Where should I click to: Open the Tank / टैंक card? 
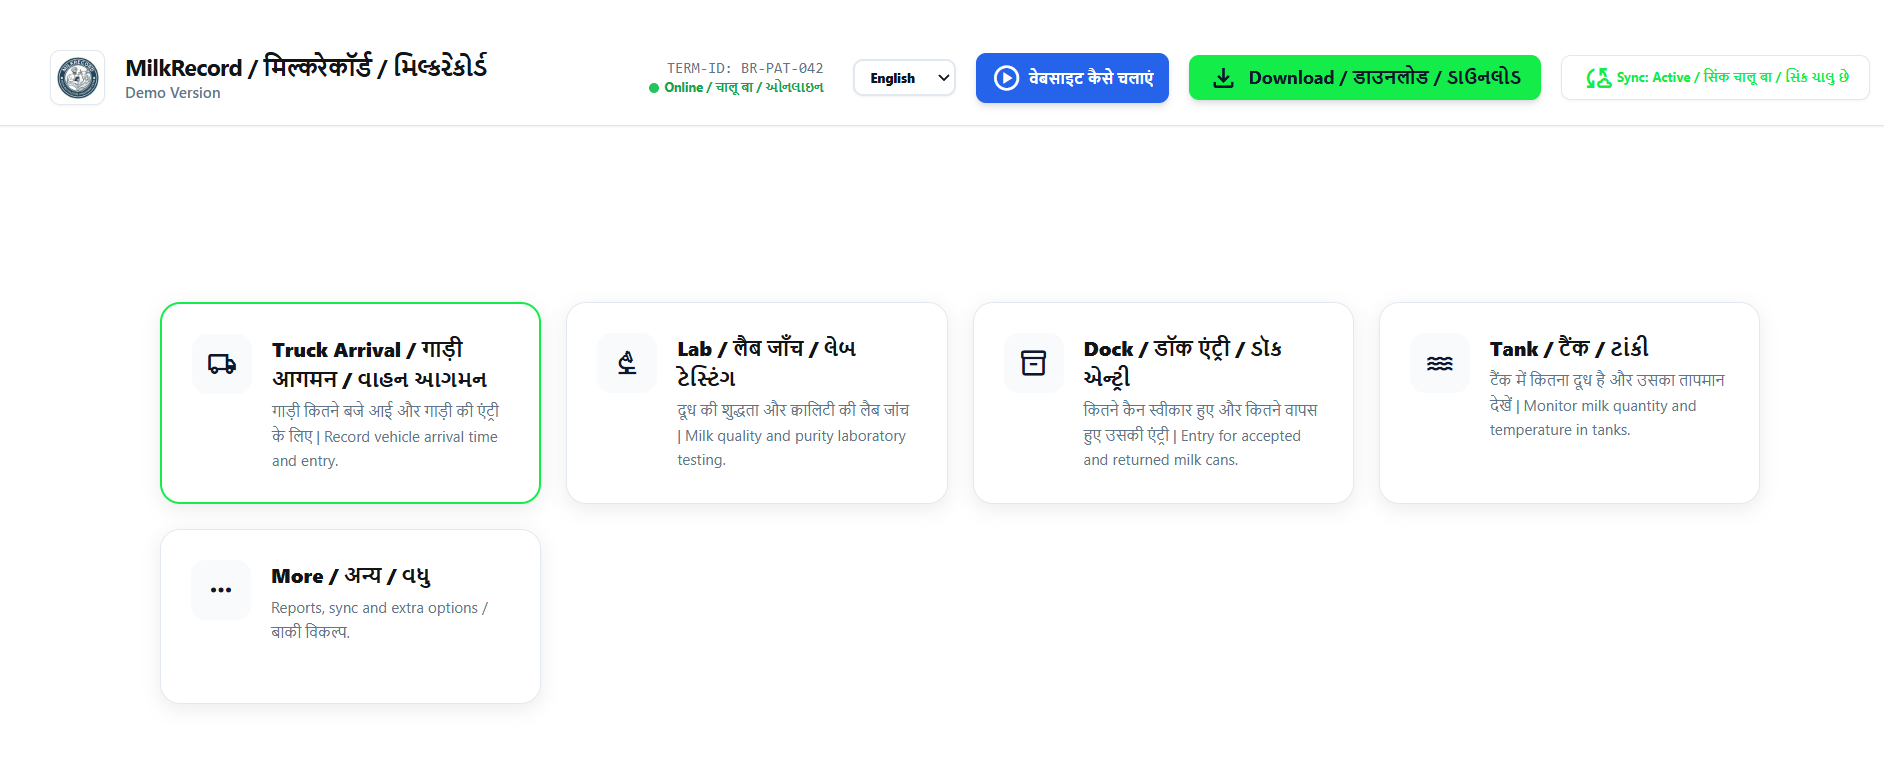click(x=1569, y=403)
